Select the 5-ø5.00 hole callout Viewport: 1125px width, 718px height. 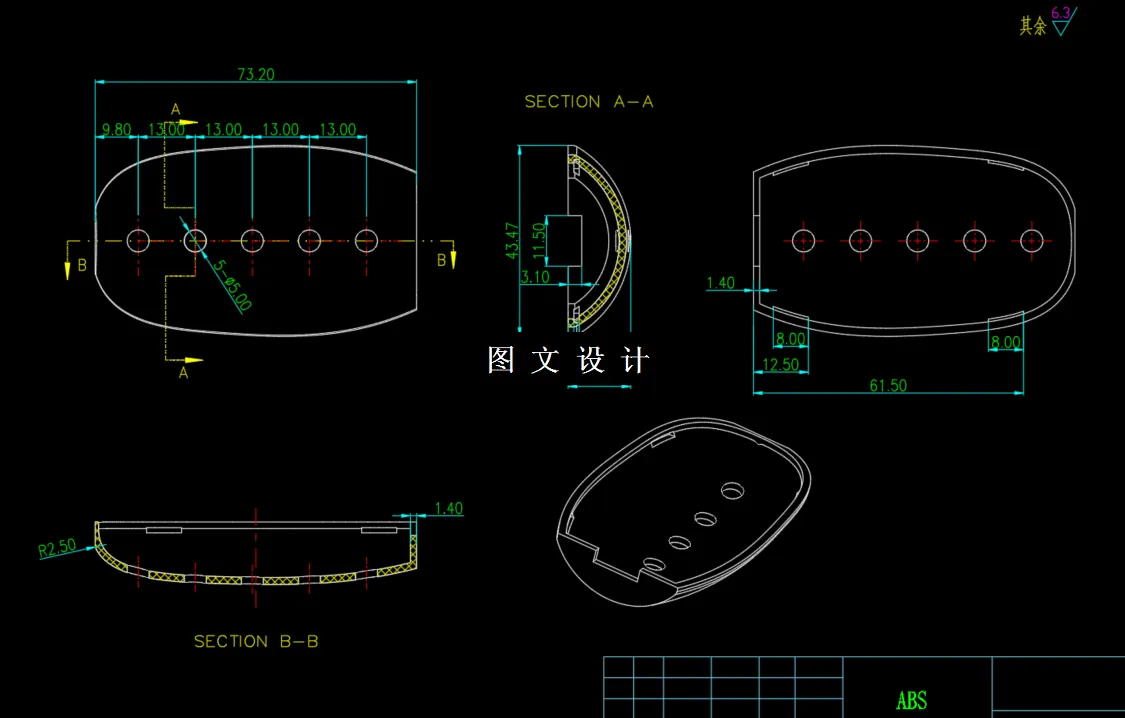(x=232, y=285)
